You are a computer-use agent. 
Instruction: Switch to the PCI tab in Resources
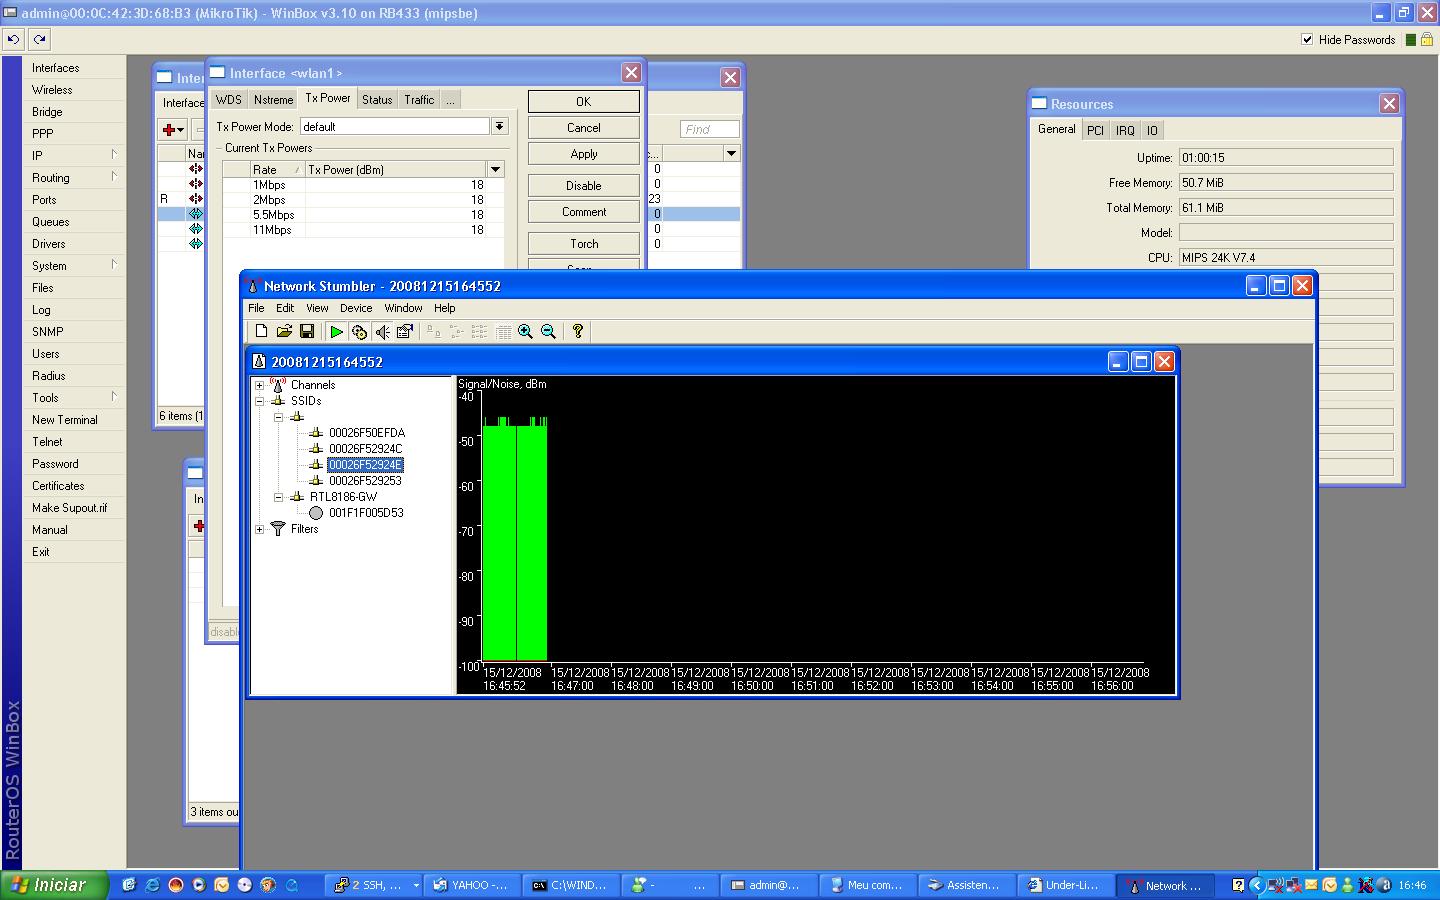click(1095, 130)
